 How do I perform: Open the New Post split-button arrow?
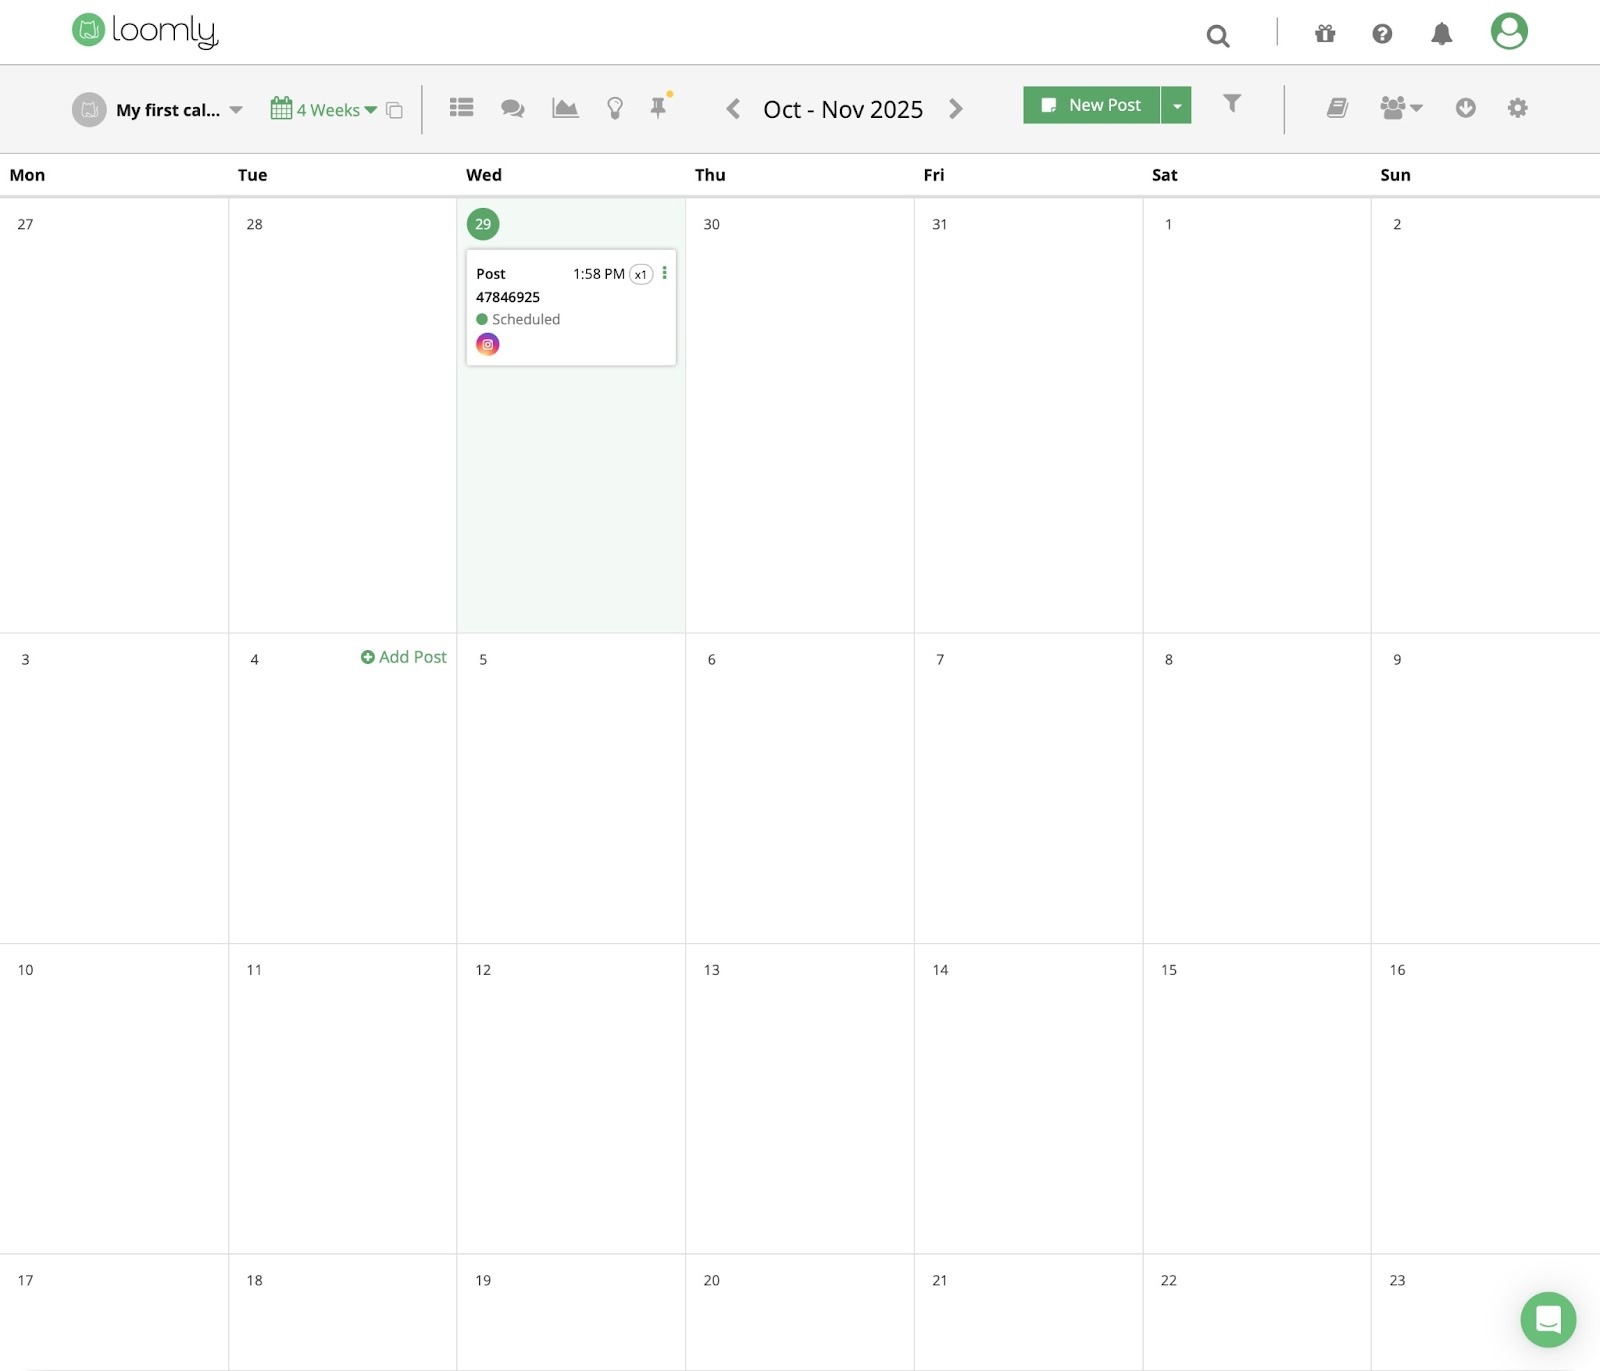(1177, 105)
